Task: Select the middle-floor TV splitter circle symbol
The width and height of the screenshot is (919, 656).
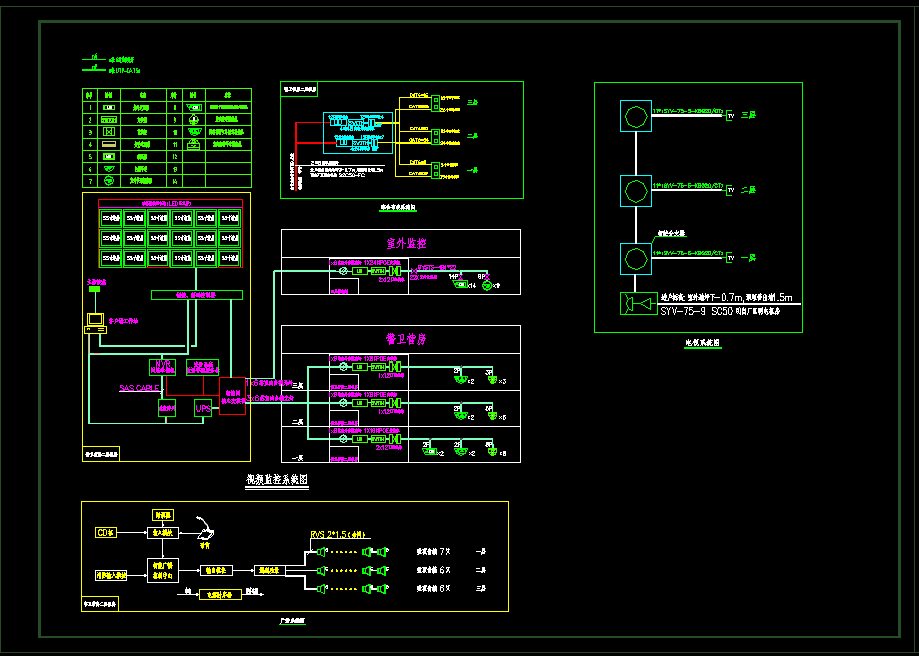Action: coord(634,189)
